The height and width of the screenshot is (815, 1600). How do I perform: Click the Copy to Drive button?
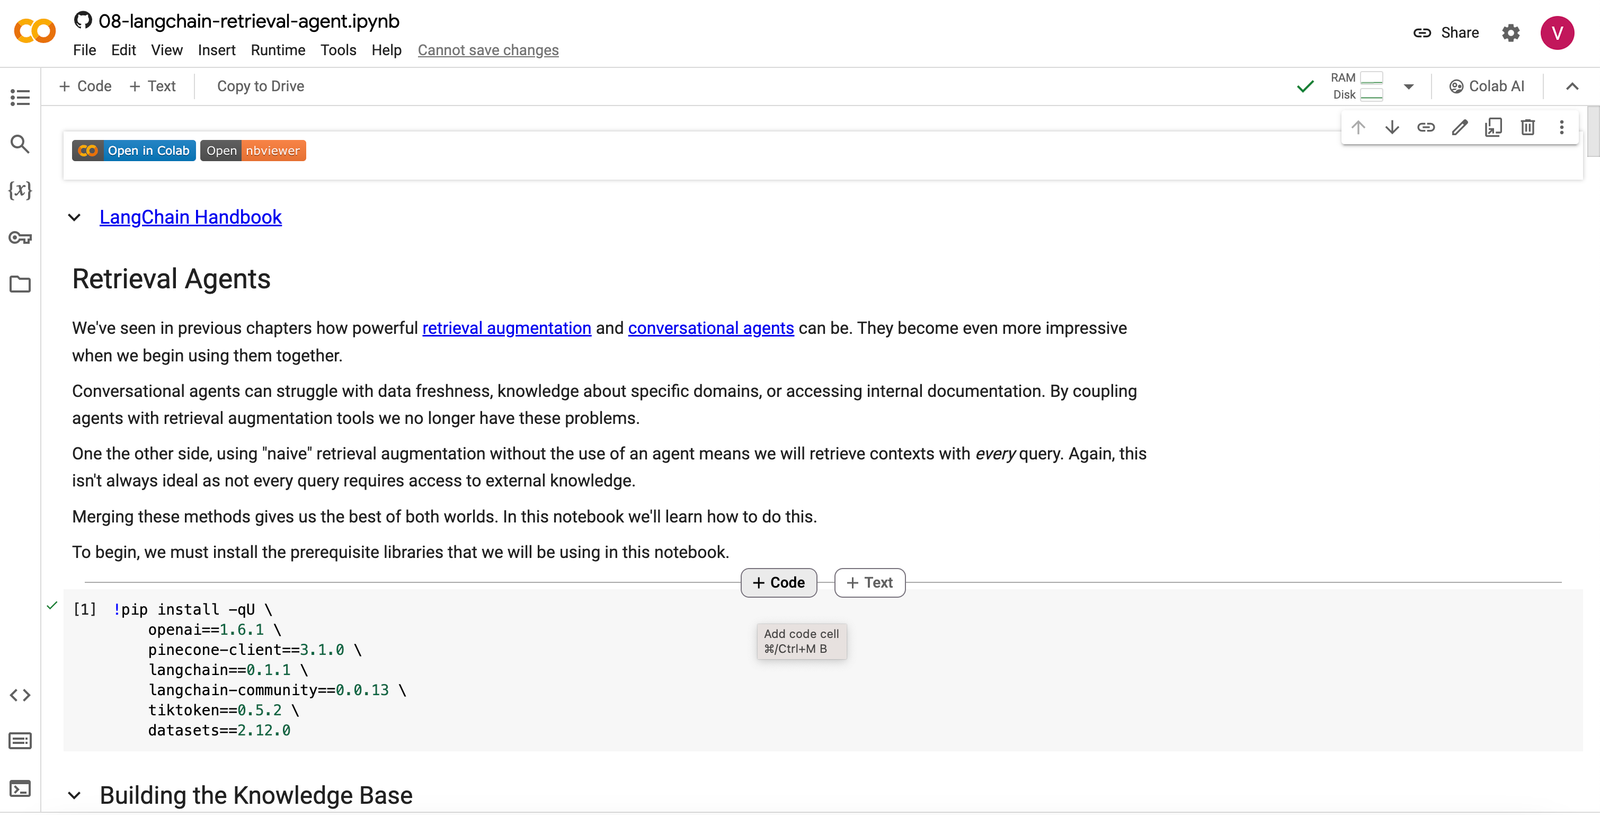coord(261,86)
